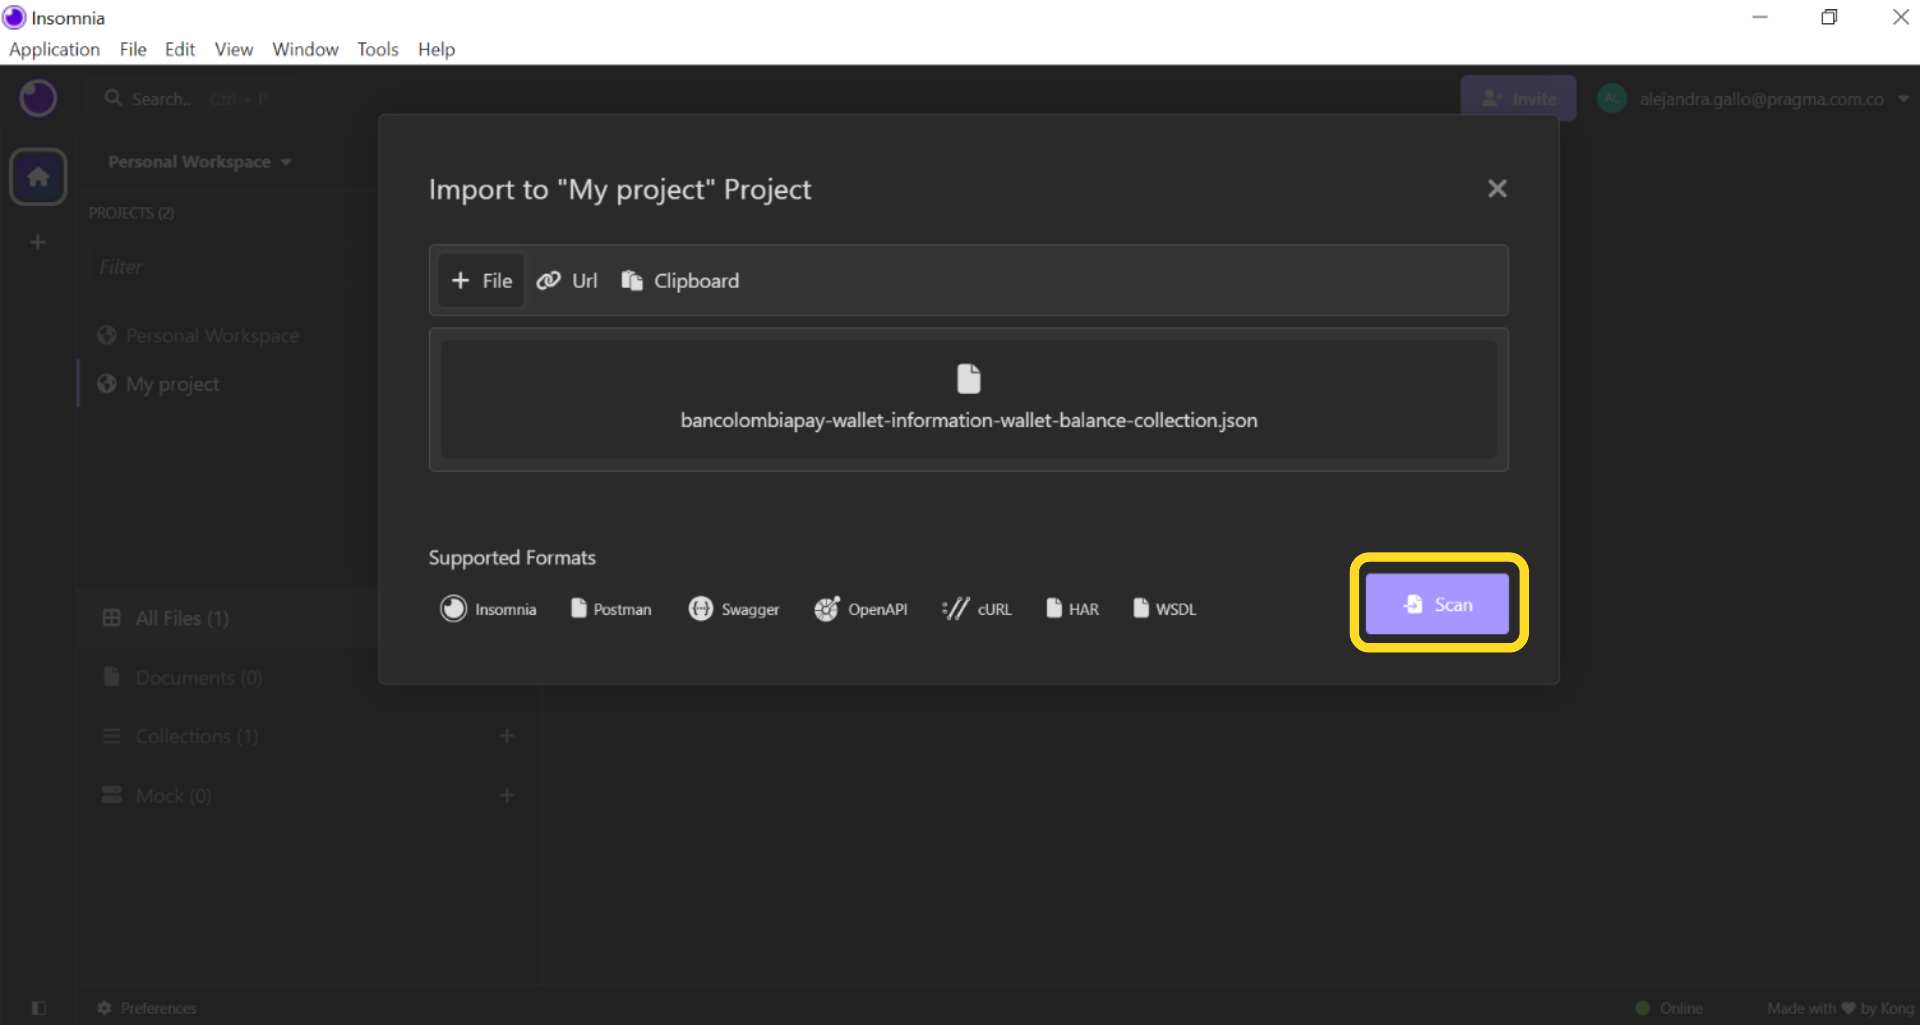Viewport: 1920px width, 1025px height.
Task: Click the cURL format icon
Action: (x=955, y=609)
